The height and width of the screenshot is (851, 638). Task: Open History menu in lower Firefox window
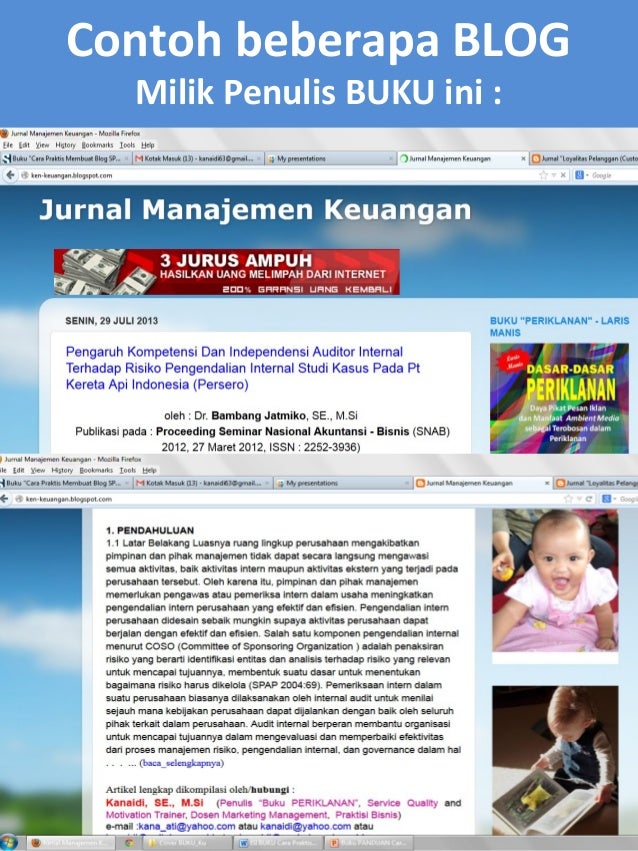click(x=62, y=470)
